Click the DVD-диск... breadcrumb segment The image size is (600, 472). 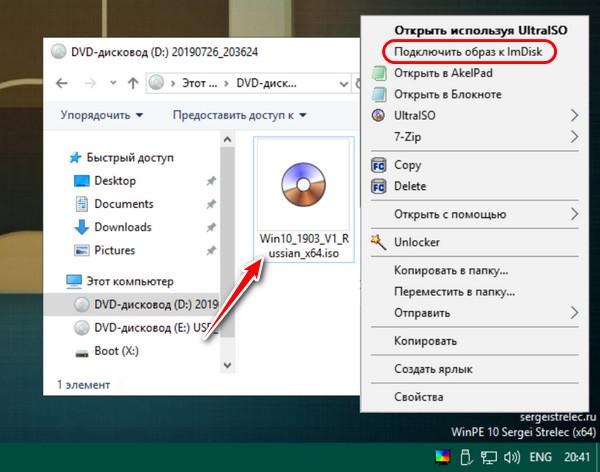266,83
